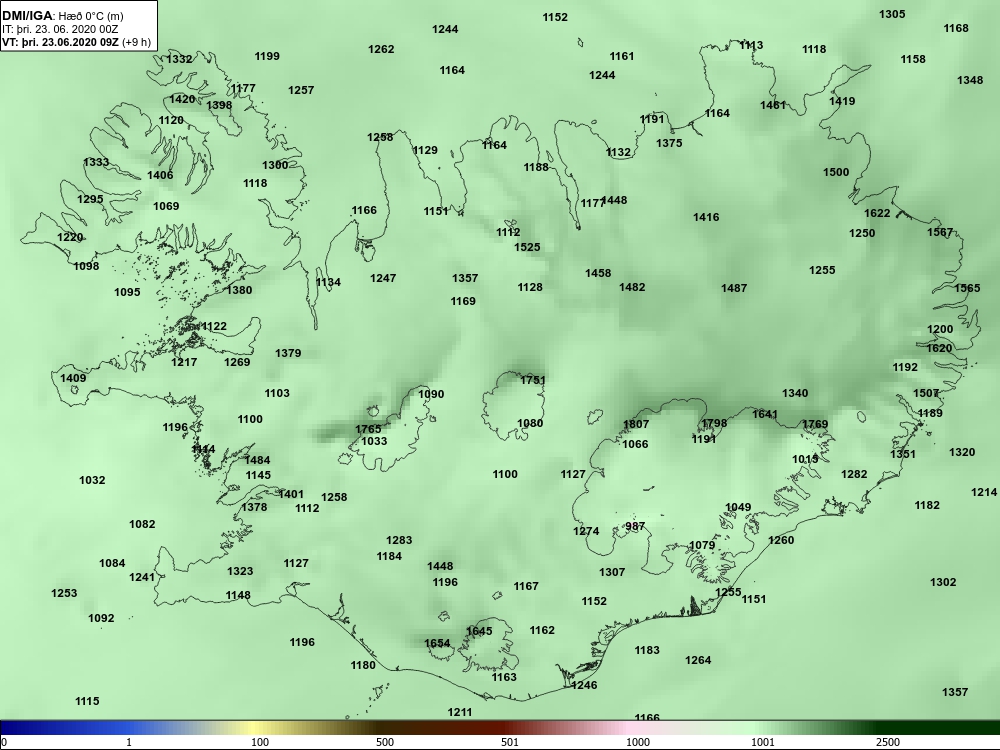The height and width of the screenshot is (750, 1000).
Task: Click the 2500 tick label on color scale
Action: point(887,742)
